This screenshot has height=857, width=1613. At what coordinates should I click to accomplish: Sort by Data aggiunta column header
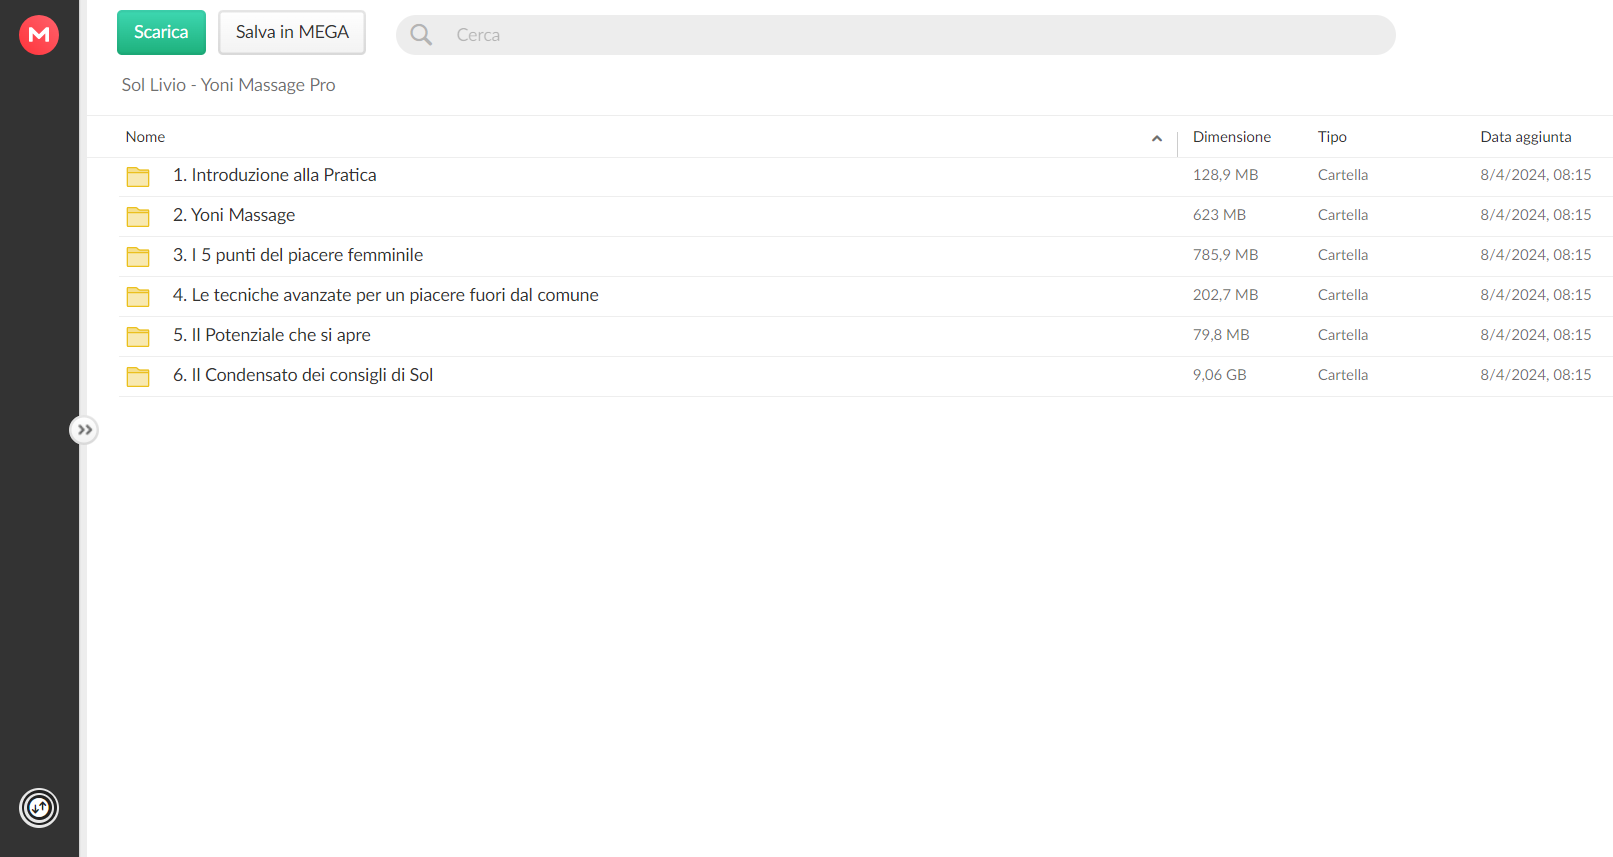pos(1525,137)
